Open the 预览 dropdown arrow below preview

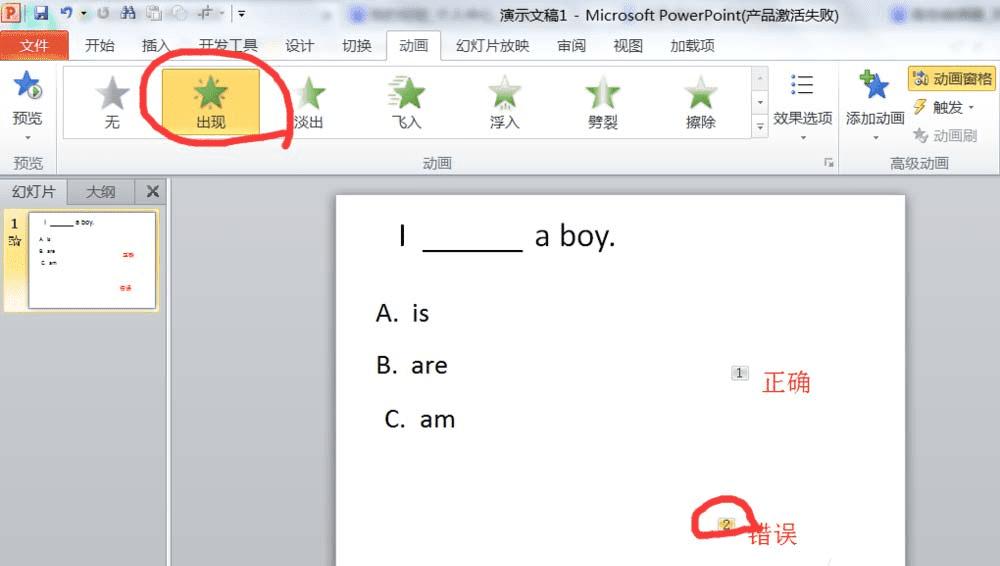point(27,137)
